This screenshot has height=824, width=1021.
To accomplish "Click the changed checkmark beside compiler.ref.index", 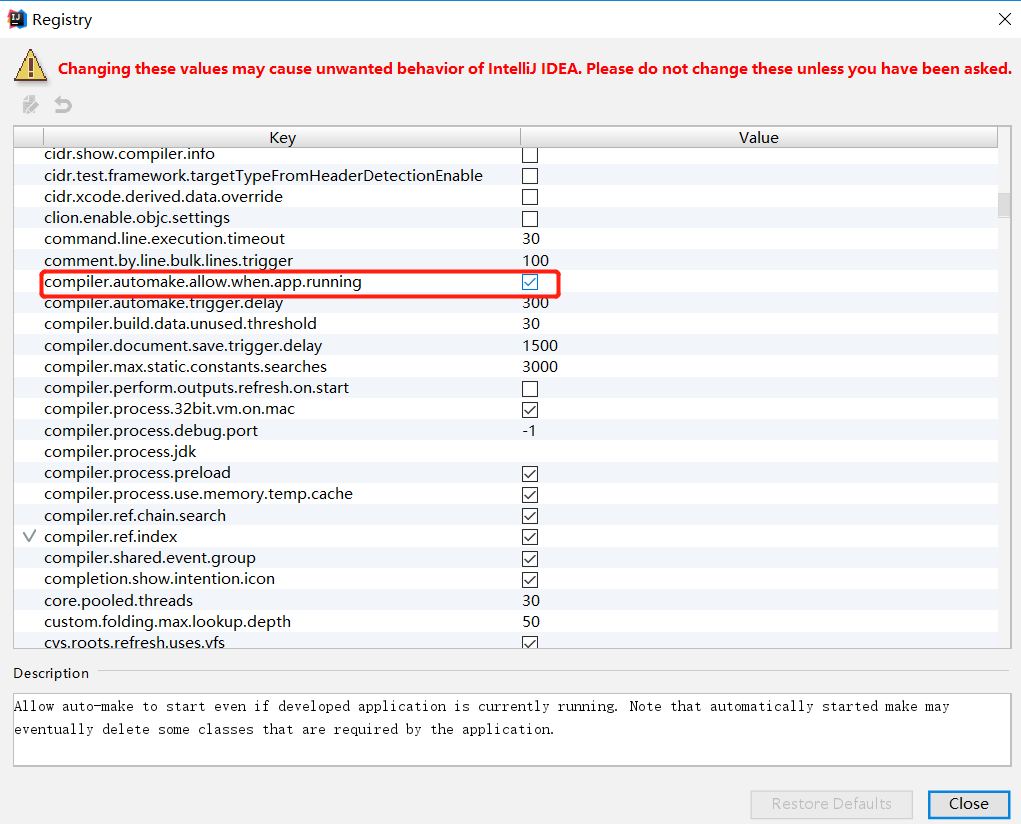I will [x=29, y=536].
